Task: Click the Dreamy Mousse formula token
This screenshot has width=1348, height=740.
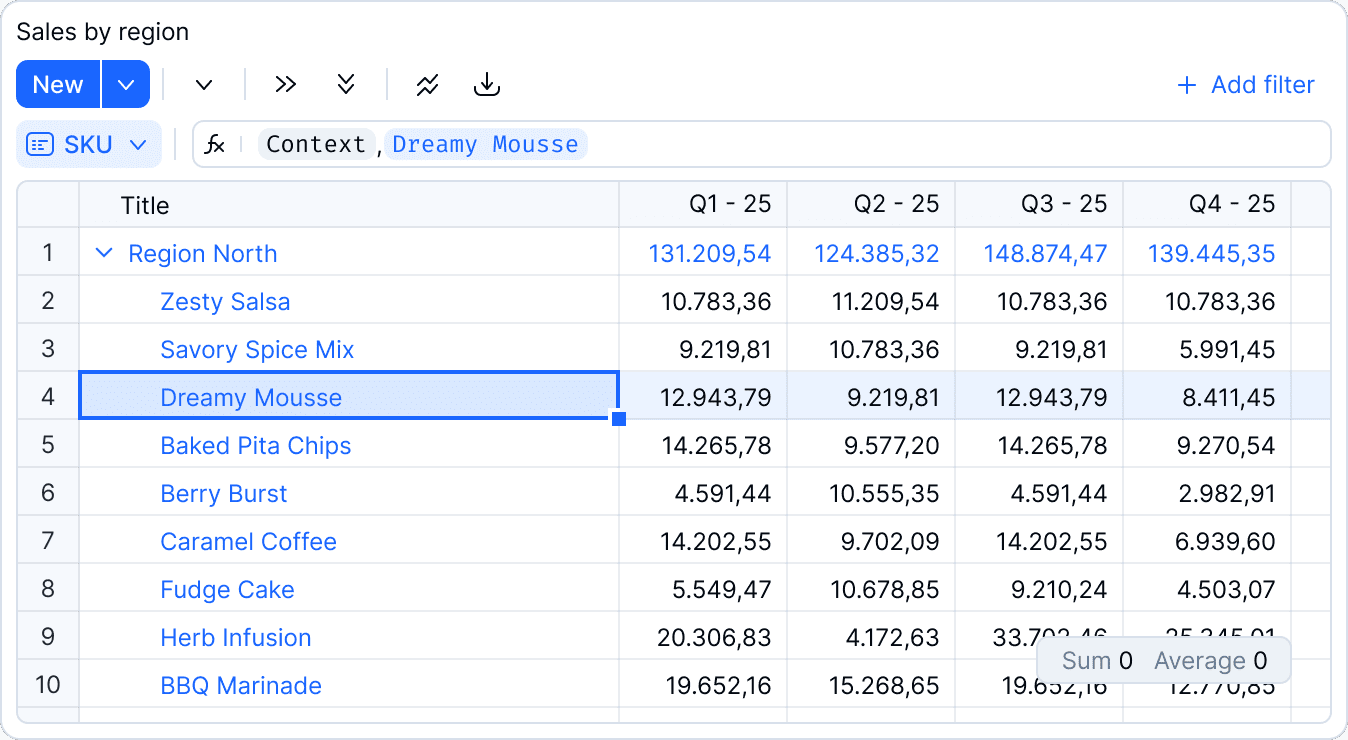Action: [486, 145]
